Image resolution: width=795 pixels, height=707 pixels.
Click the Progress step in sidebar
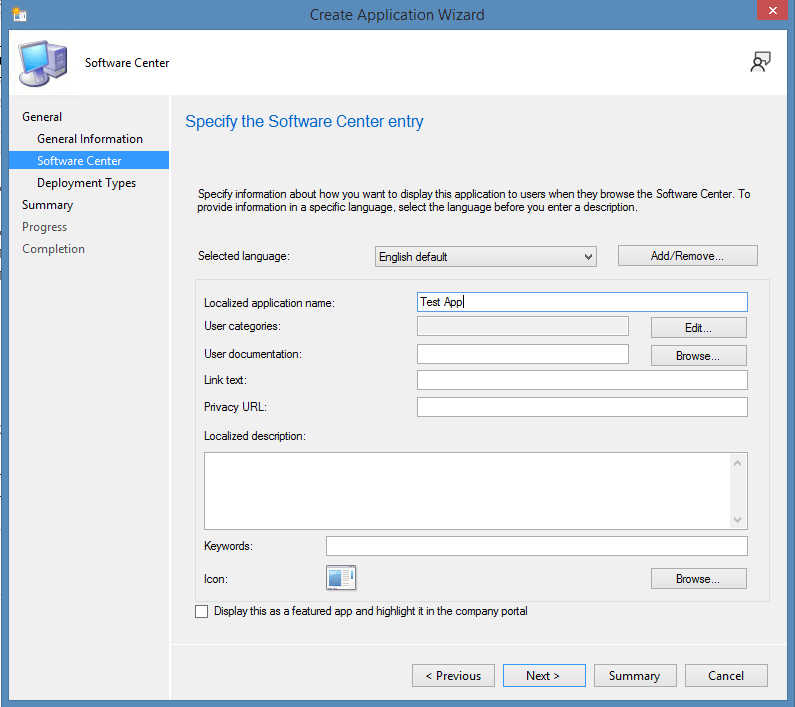click(x=44, y=227)
